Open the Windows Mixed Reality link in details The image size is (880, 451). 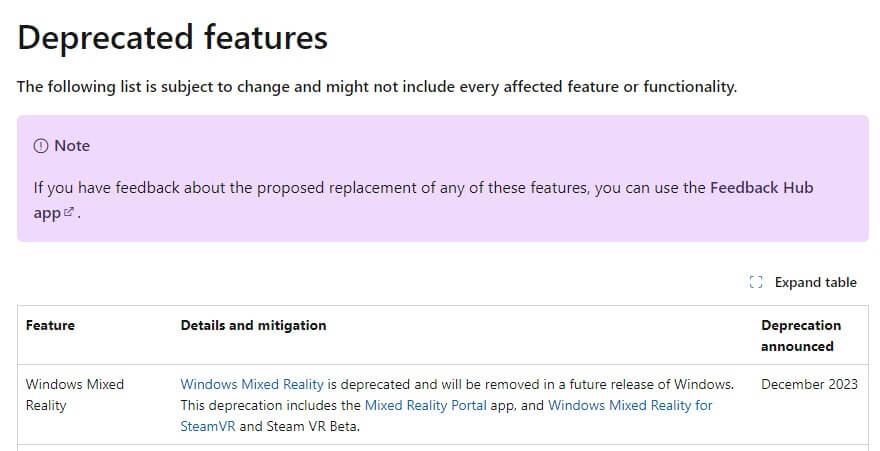click(x=252, y=384)
